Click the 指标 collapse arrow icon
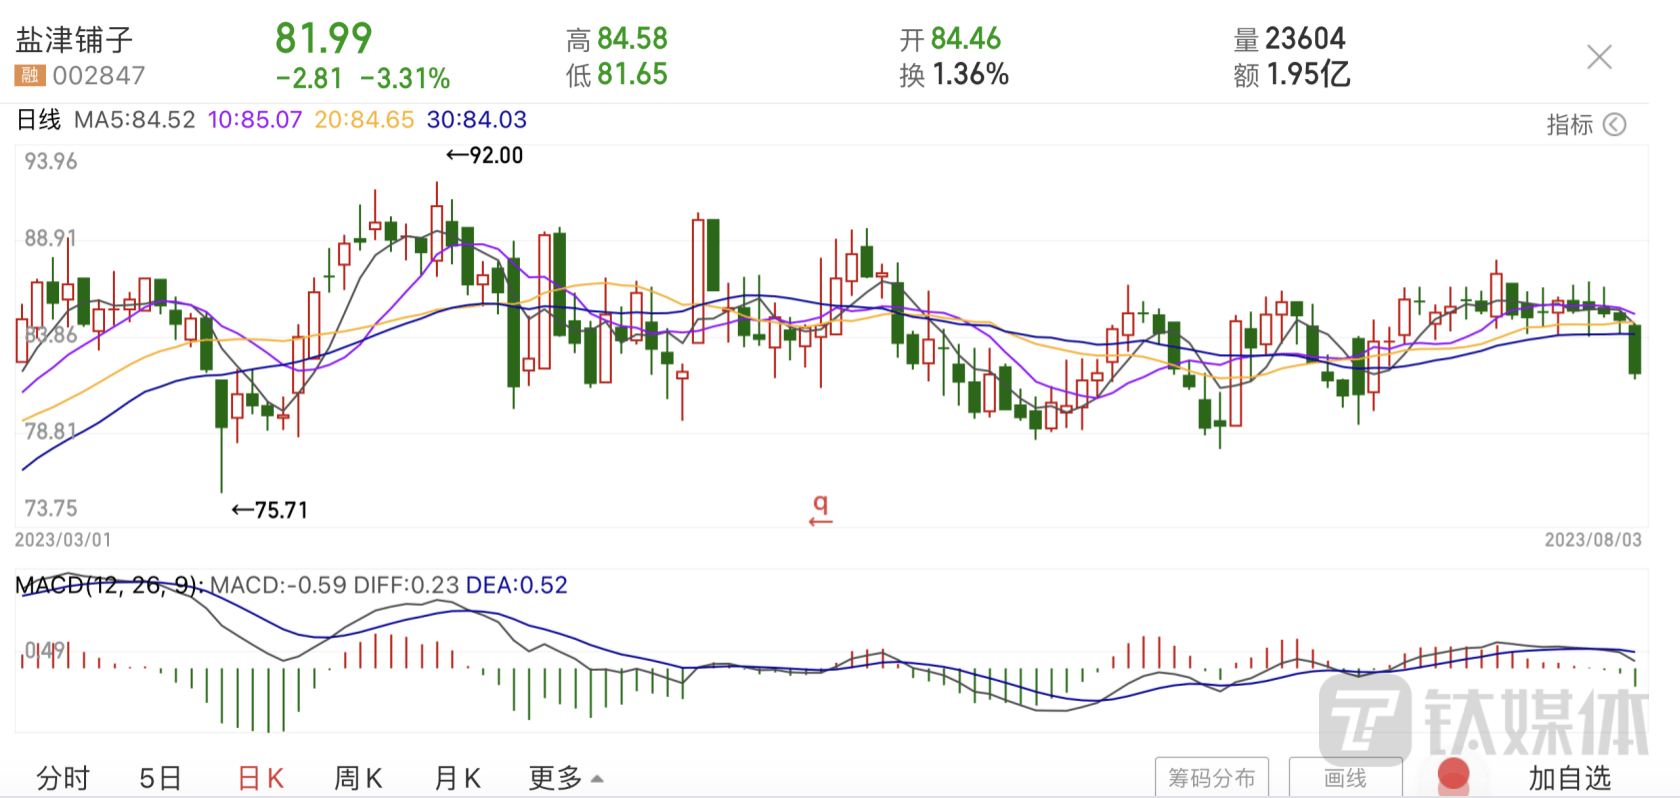 1614,124
